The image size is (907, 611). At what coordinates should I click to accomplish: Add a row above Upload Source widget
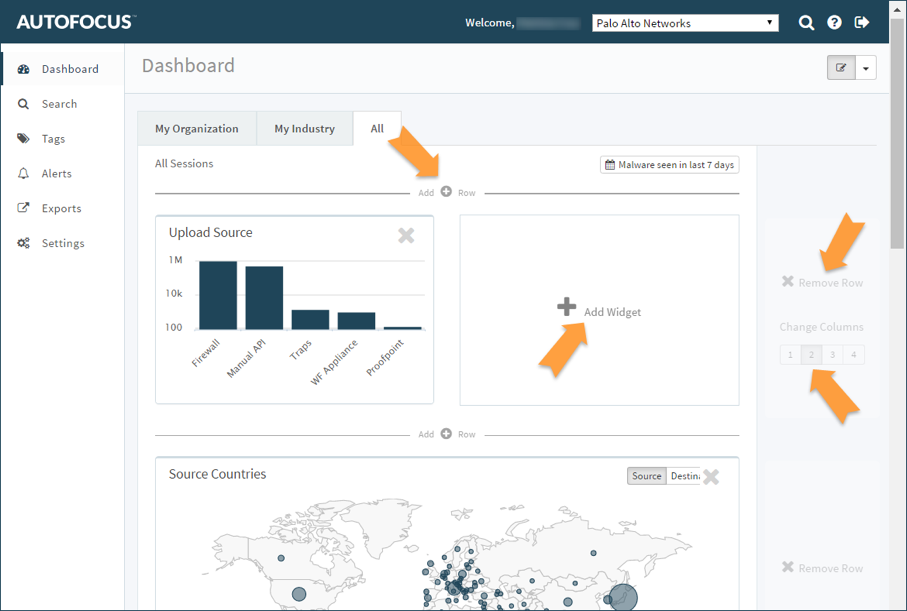[x=447, y=192]
